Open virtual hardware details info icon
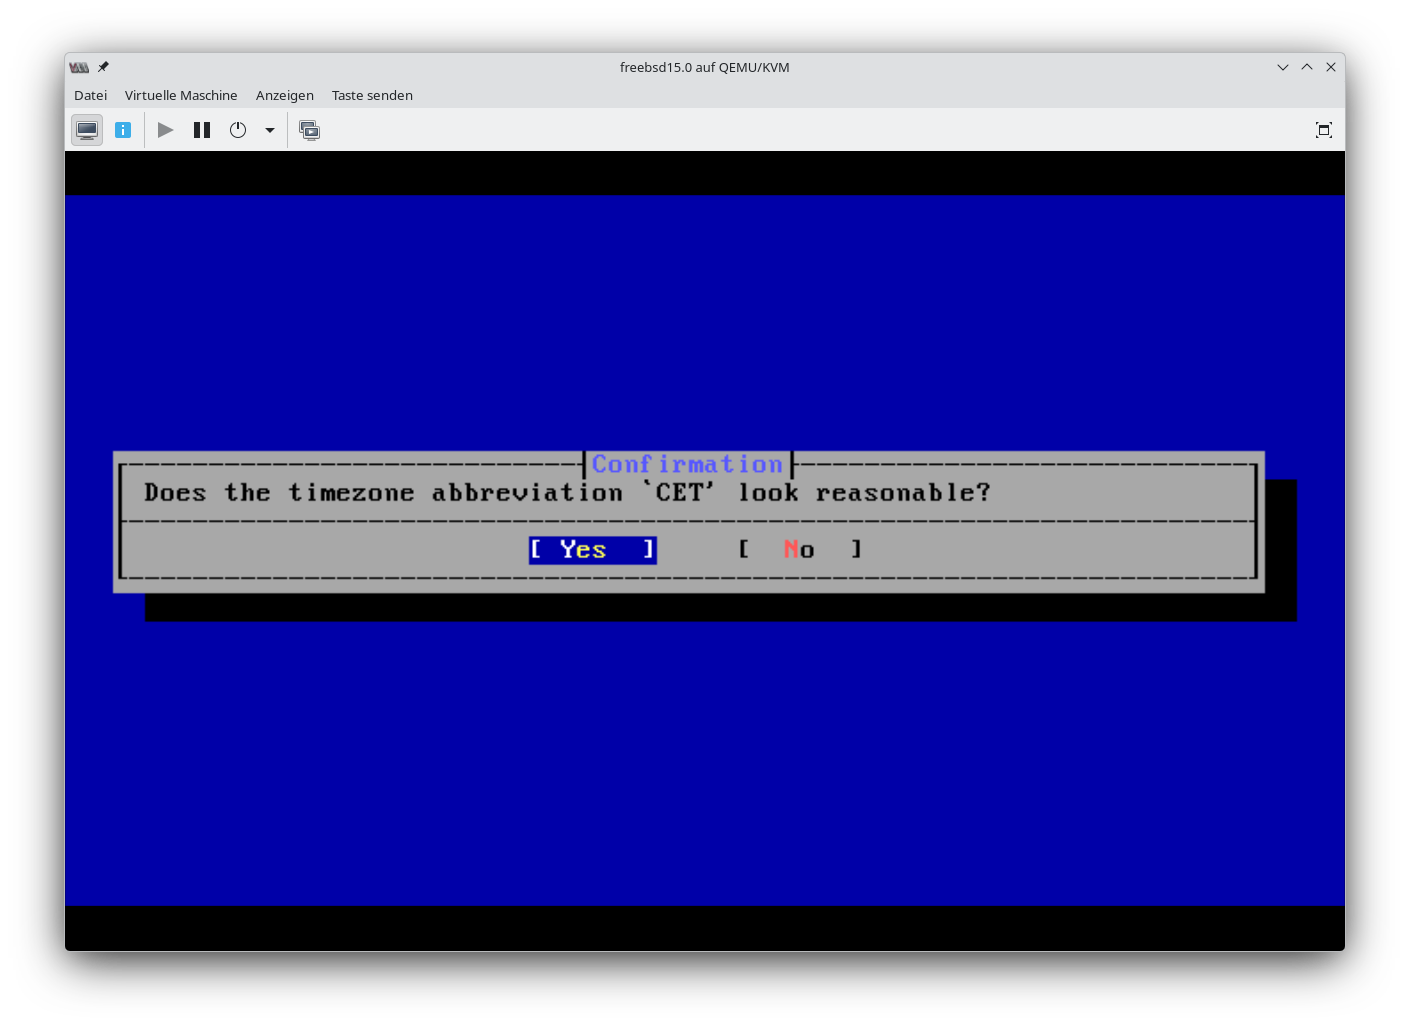The width and height of the screenshot is (1410, 1028). coord(123,130)
